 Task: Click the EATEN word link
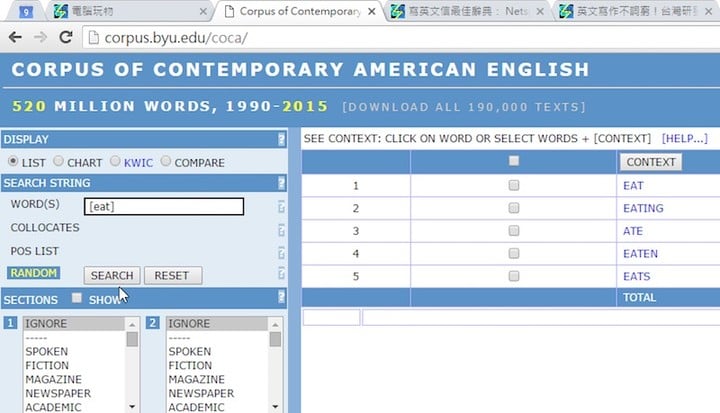639,254
